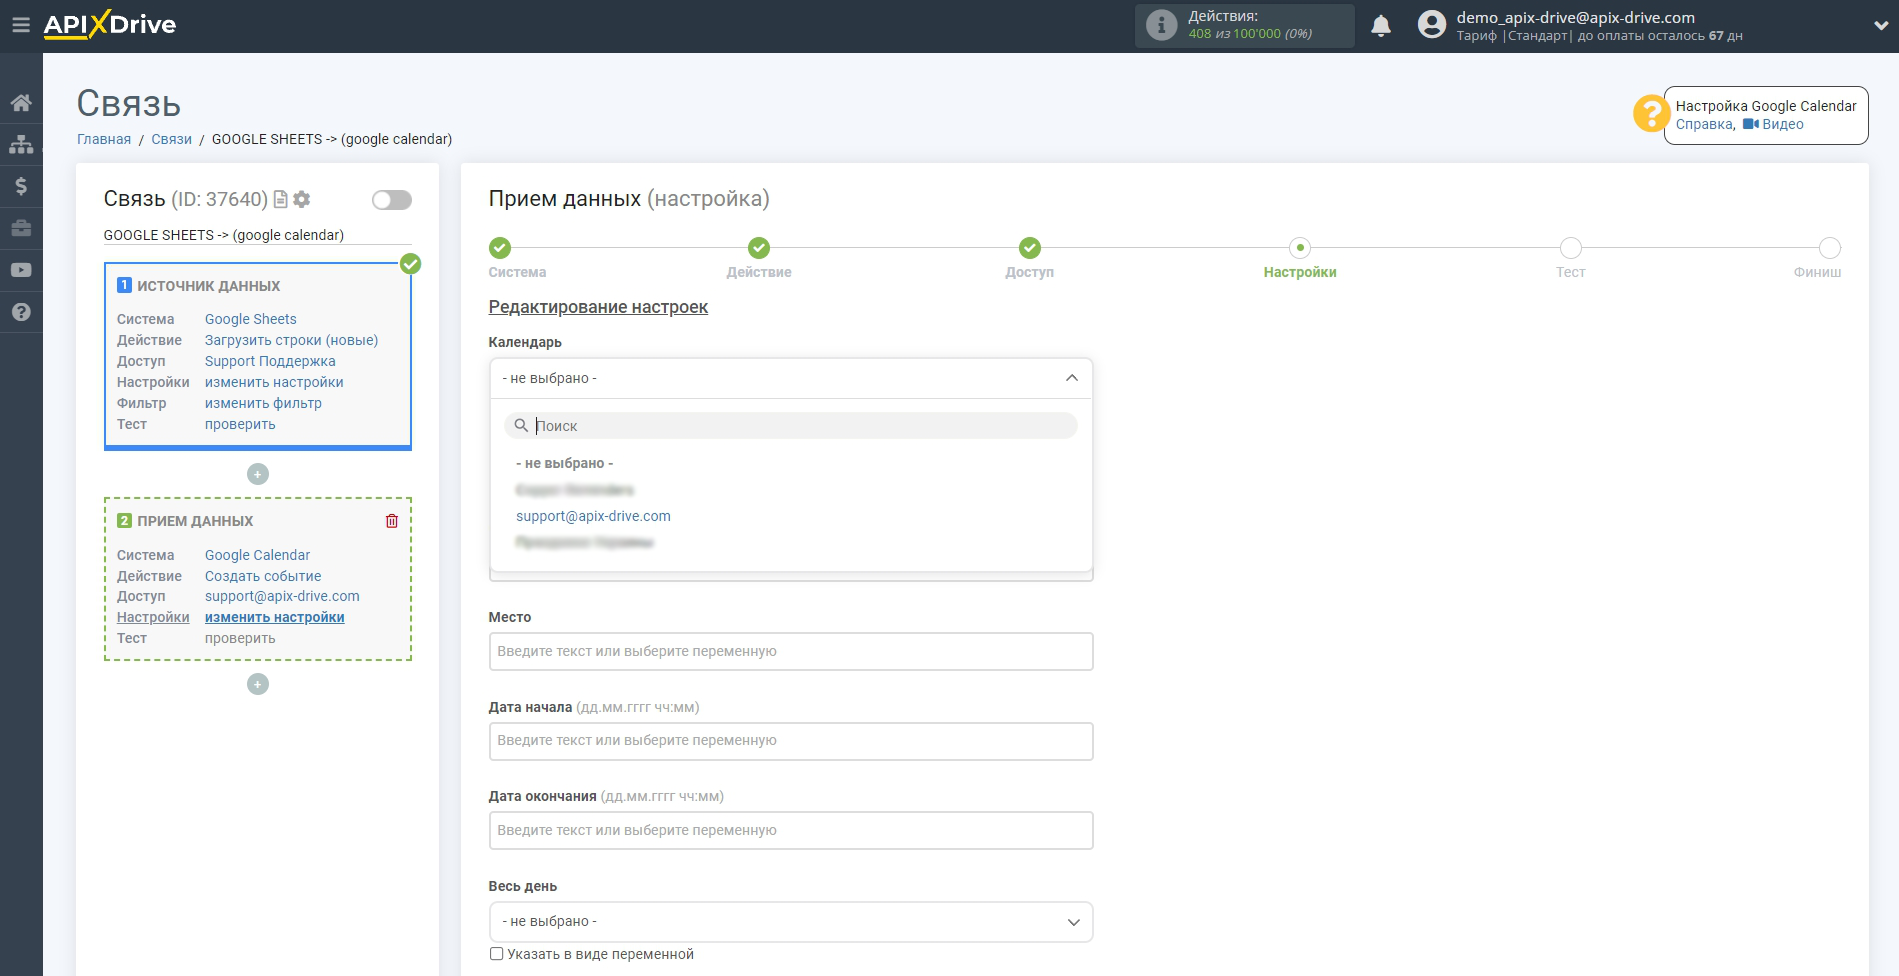The height and width of the screenshot is (976, 1899).
Task: Click receiver support@apix-drive.com access link
Action: point(282,596)
